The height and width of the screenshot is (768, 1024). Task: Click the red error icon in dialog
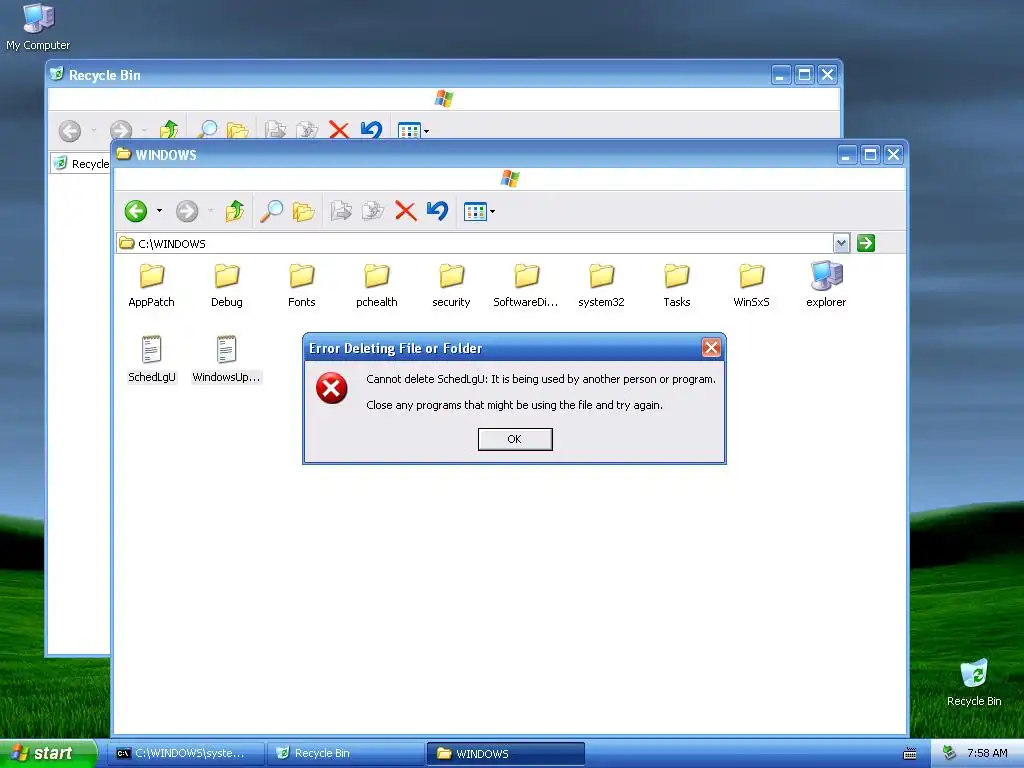tap(332, 389)
